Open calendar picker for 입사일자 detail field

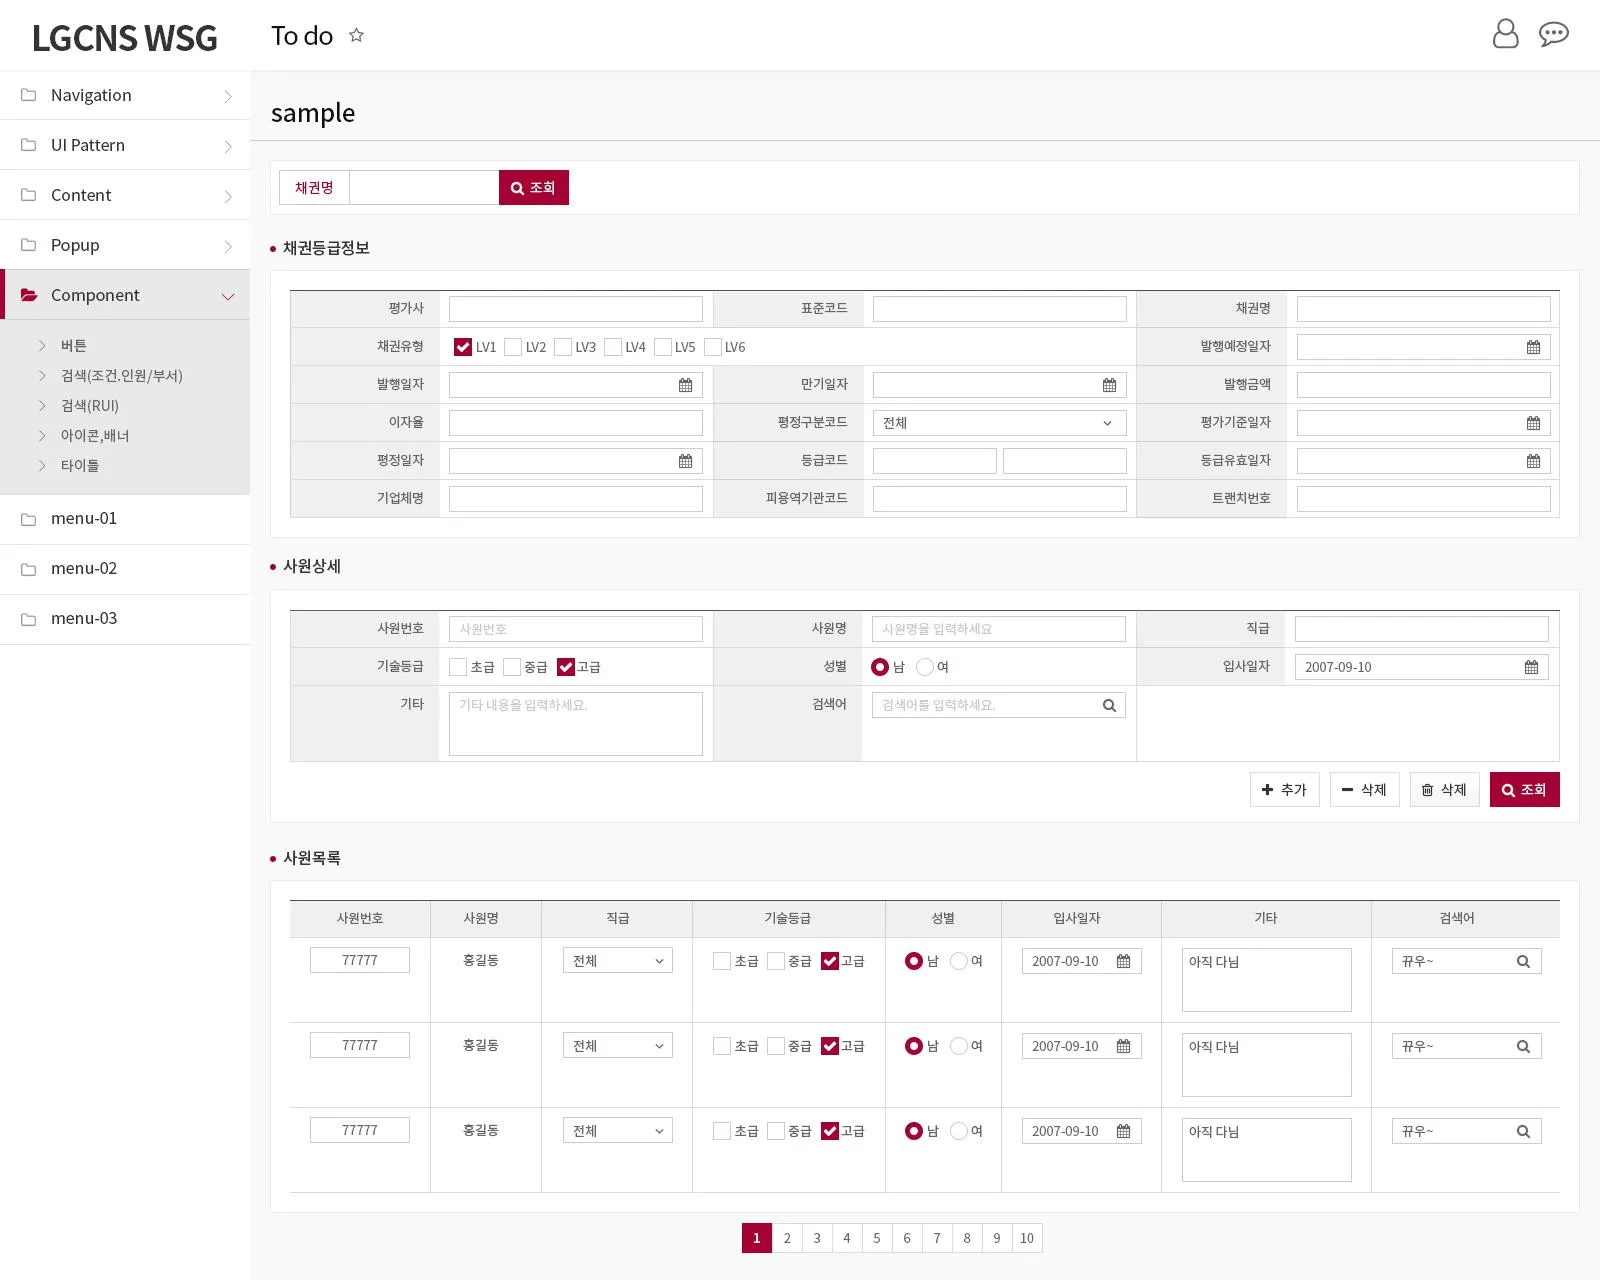point(1531,667)
